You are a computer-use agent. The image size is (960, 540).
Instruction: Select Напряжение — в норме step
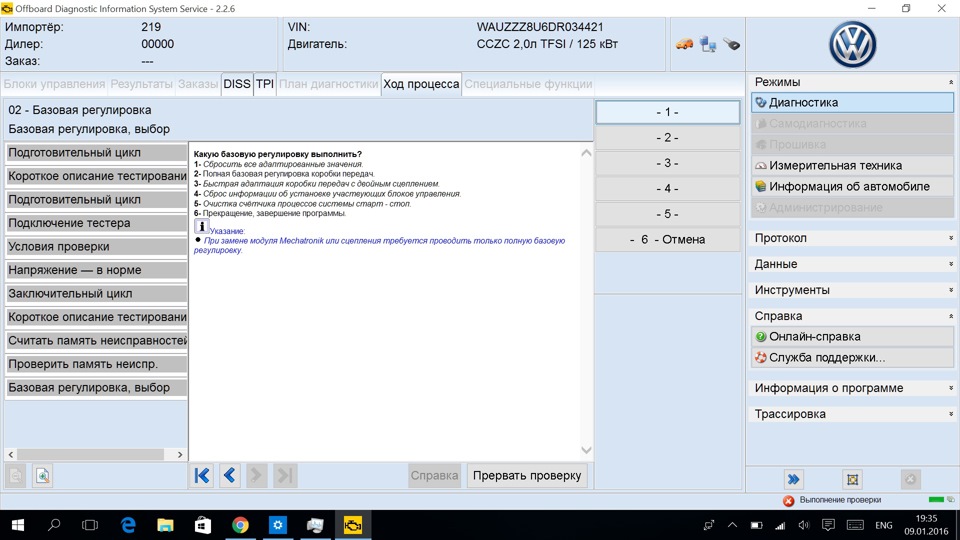pos(96,270)
